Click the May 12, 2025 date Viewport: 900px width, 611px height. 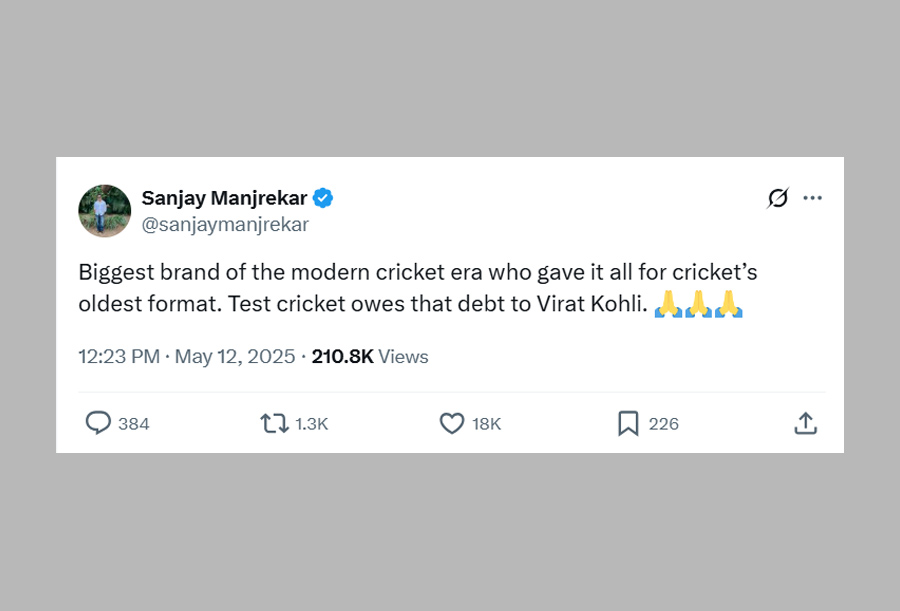point(235,357)
